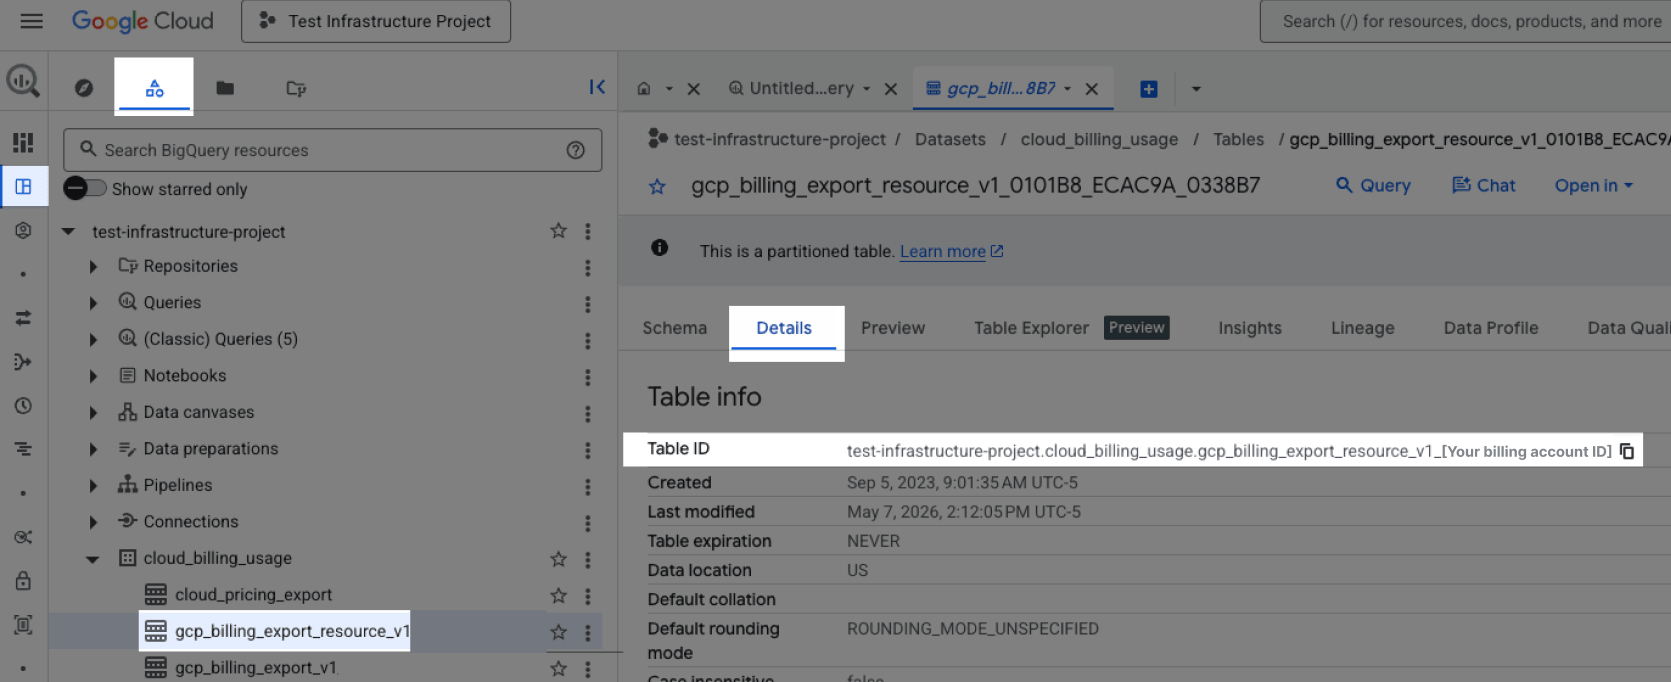Image resolution: width=1671 pixels, height=682 pixels.
Task: Open the repositories tab icon
Action: [296, 88]
